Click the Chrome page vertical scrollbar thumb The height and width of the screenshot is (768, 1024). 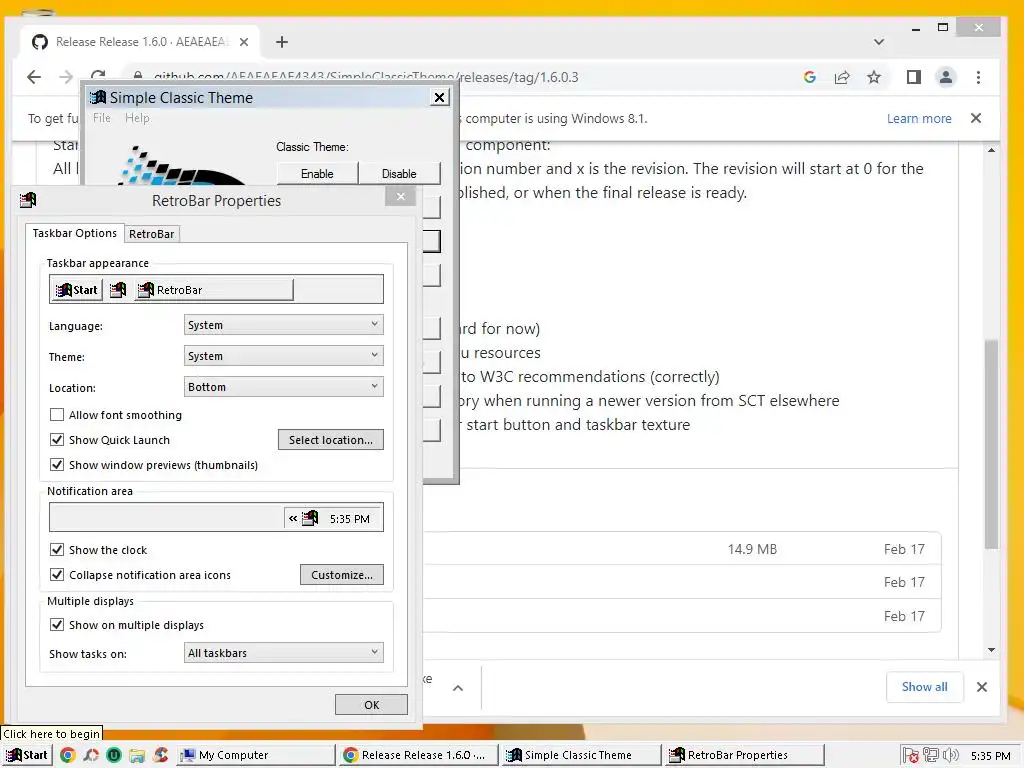991,444
